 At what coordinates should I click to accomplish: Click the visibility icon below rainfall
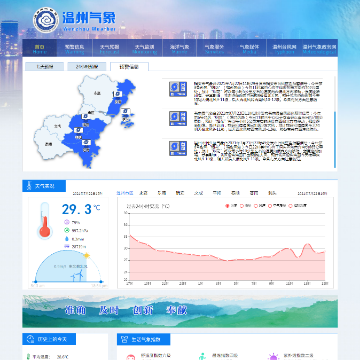[x=67, y=247]
